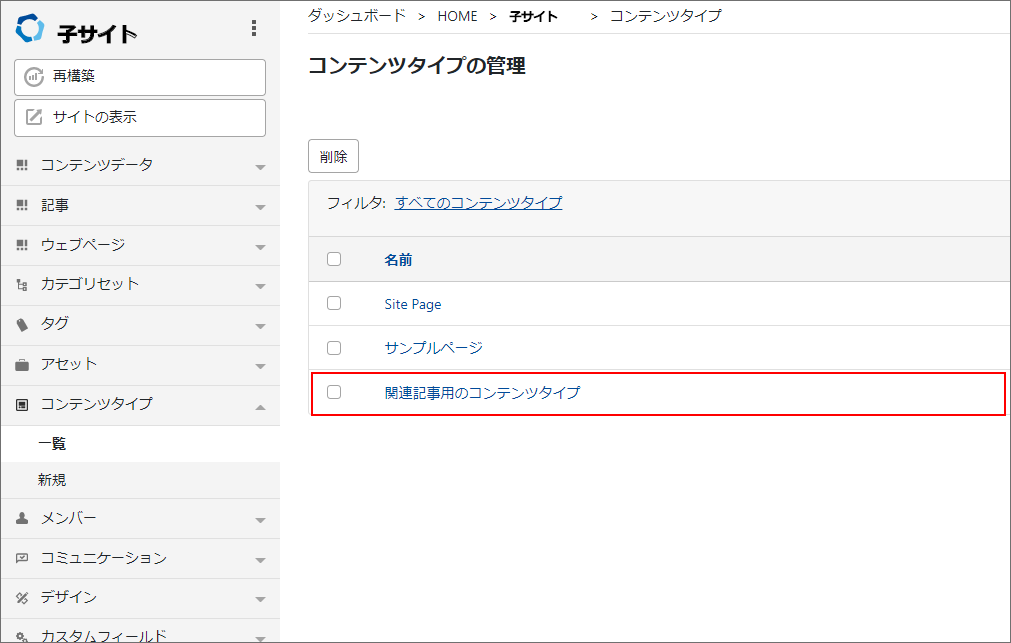Click the 再構築 rebuild icon

click(x=34, y=77)
